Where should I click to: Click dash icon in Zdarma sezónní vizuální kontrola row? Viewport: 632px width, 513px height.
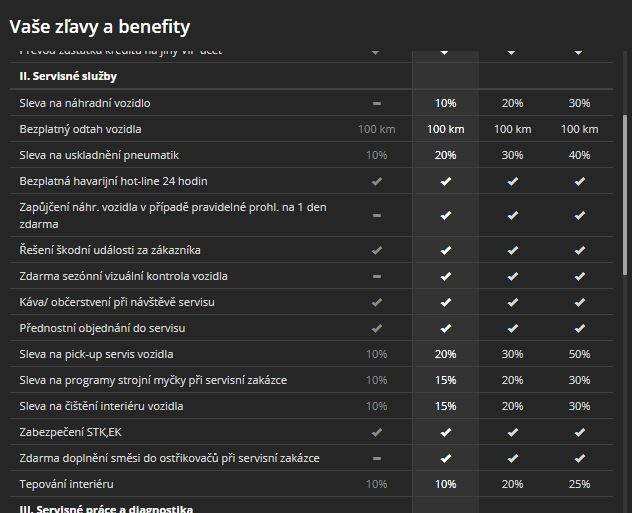(376, 276)
